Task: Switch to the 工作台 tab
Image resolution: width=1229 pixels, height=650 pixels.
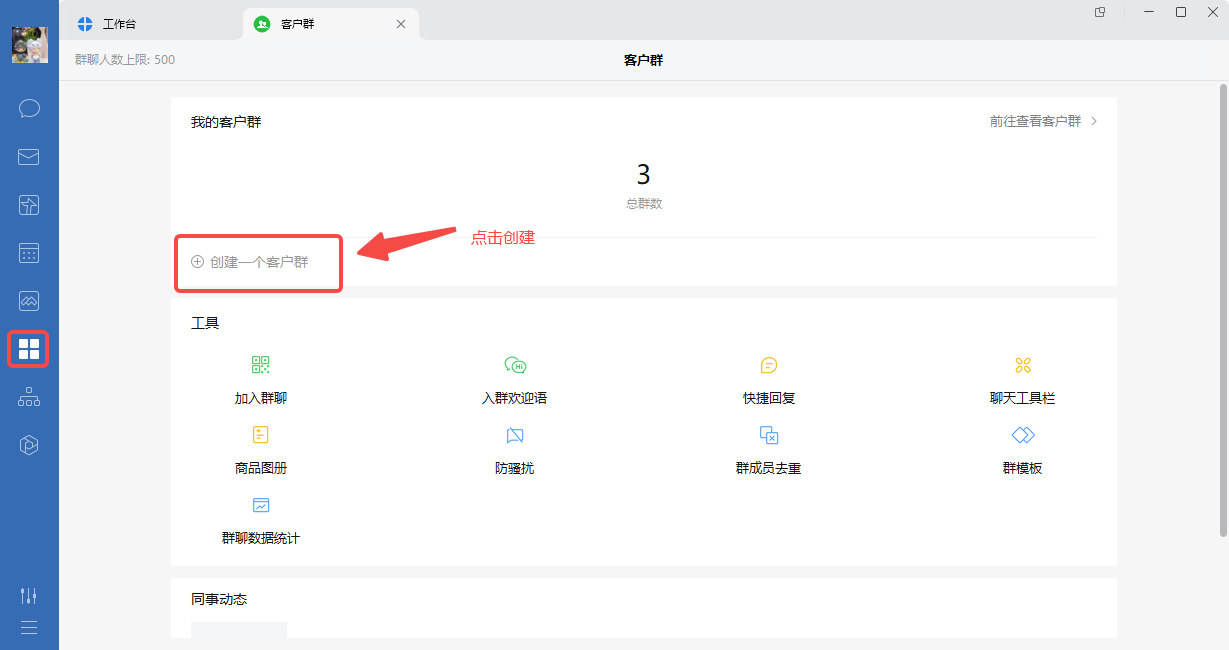Action: [x=118, y=24]
